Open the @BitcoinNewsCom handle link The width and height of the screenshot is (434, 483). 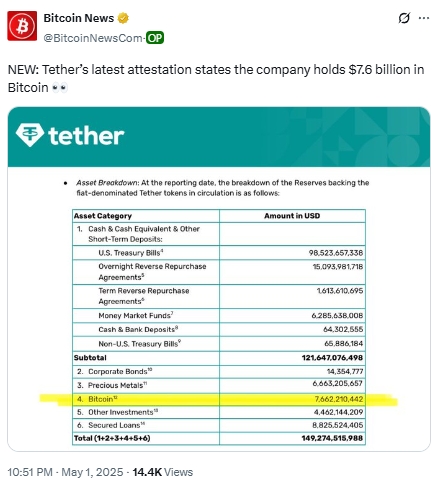pyautogui.click(x=93, y=38)
